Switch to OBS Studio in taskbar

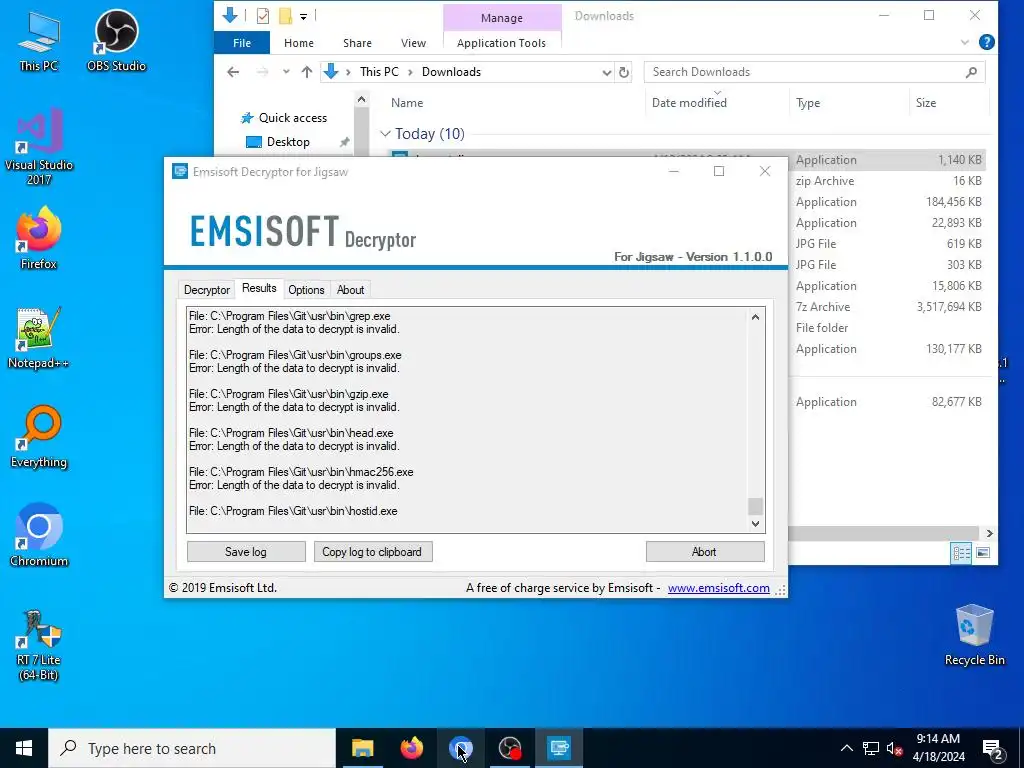point(509,748)
